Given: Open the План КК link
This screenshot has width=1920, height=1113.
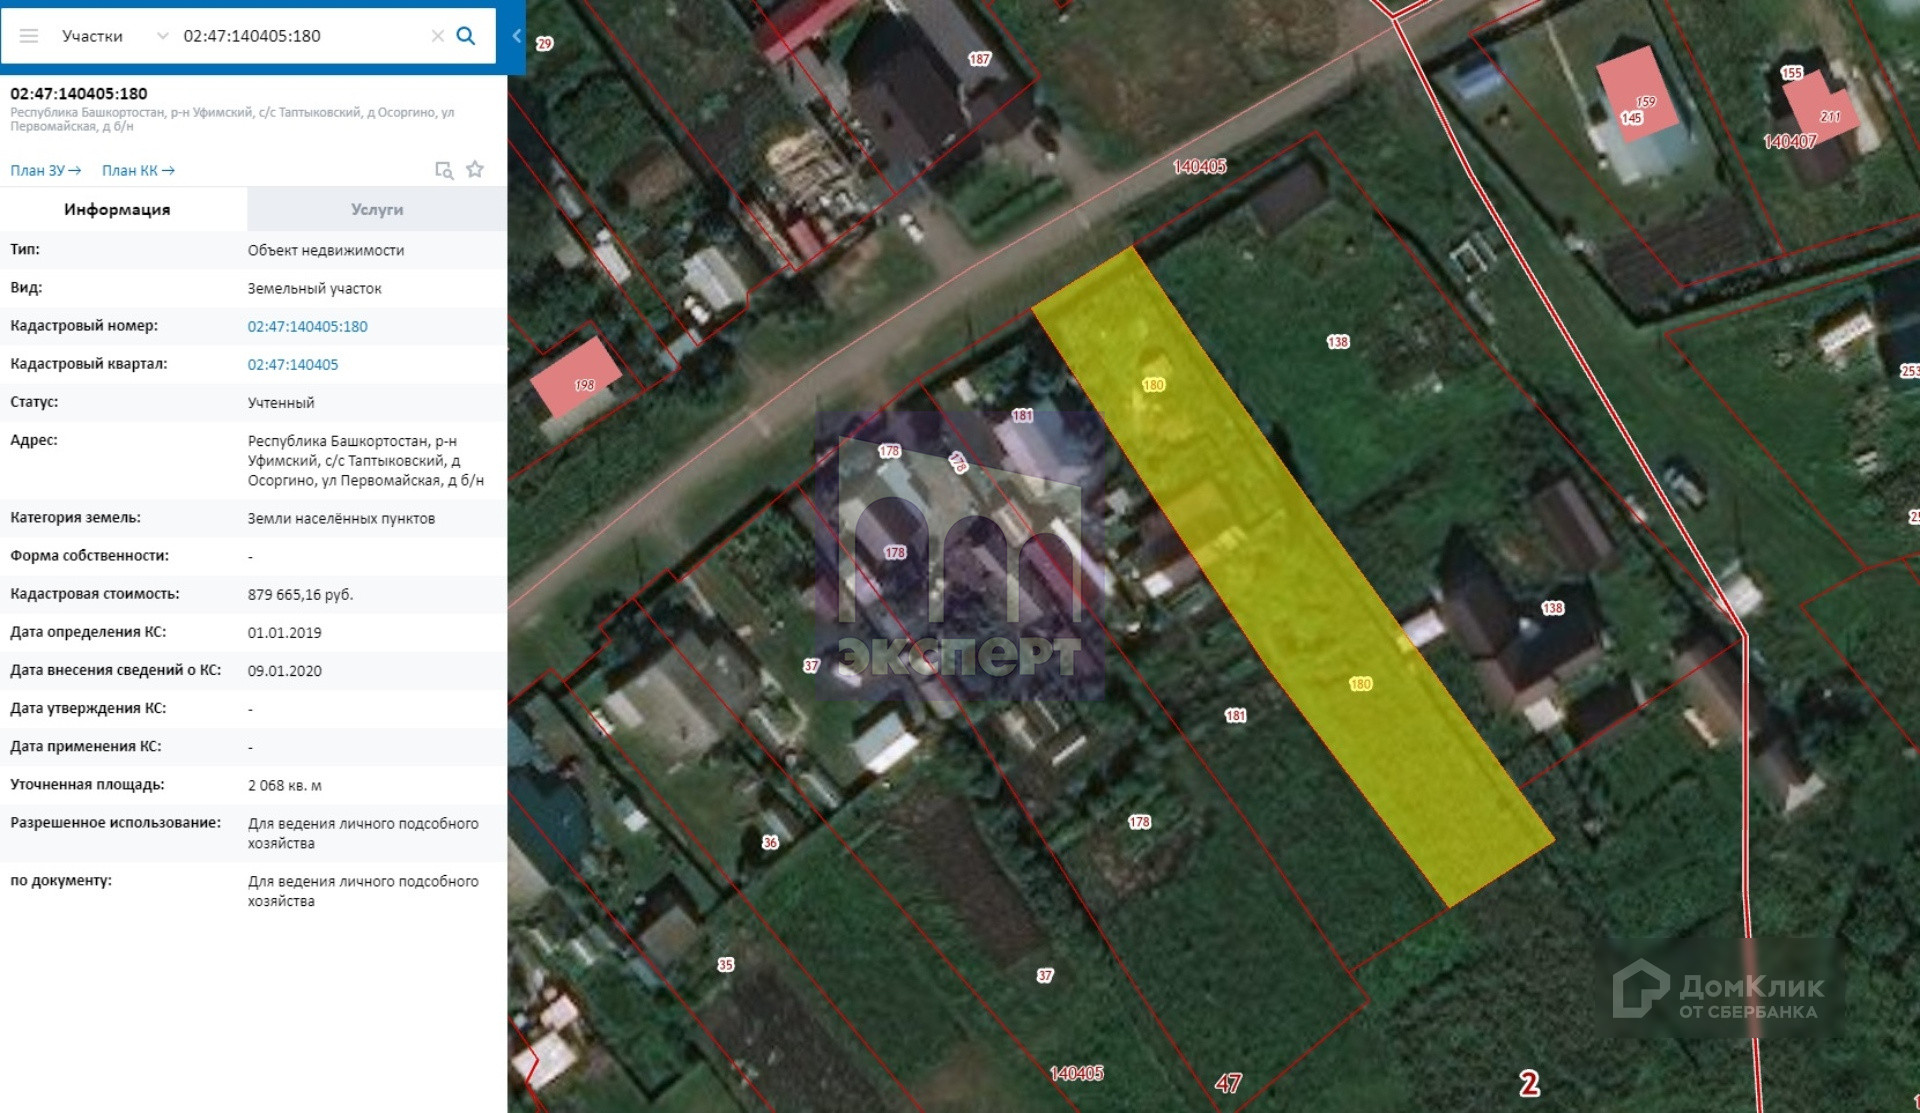Looking at the screenshot, I should pyautogui.click(x=138, y=171).
